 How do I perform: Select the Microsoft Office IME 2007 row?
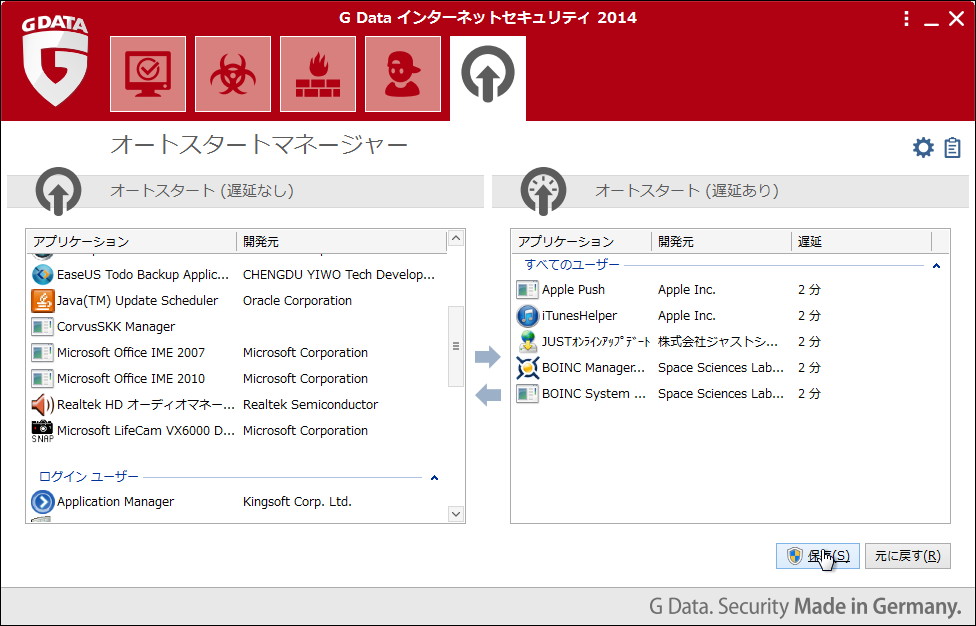click(x=237, y=353)
